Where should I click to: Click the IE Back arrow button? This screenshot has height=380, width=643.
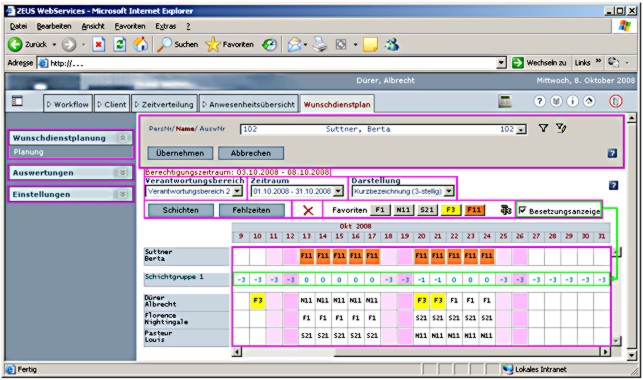click(x=16, y=44)
